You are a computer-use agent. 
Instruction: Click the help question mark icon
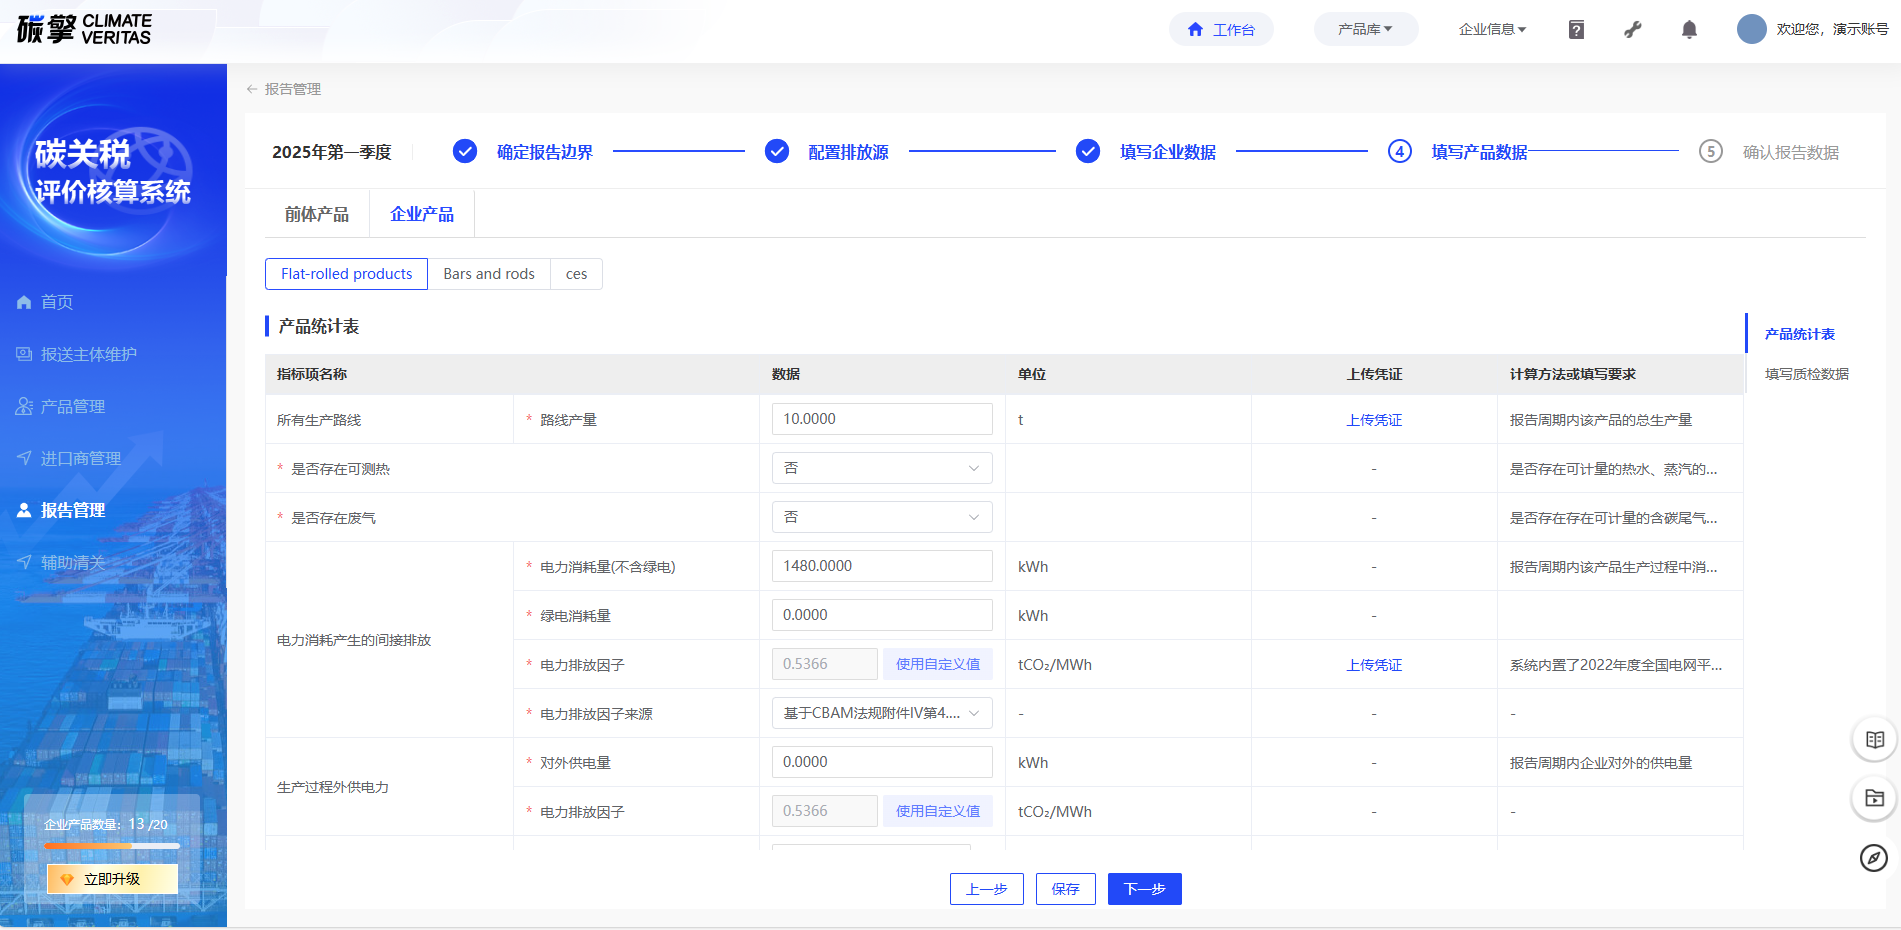coord(1576,30)
